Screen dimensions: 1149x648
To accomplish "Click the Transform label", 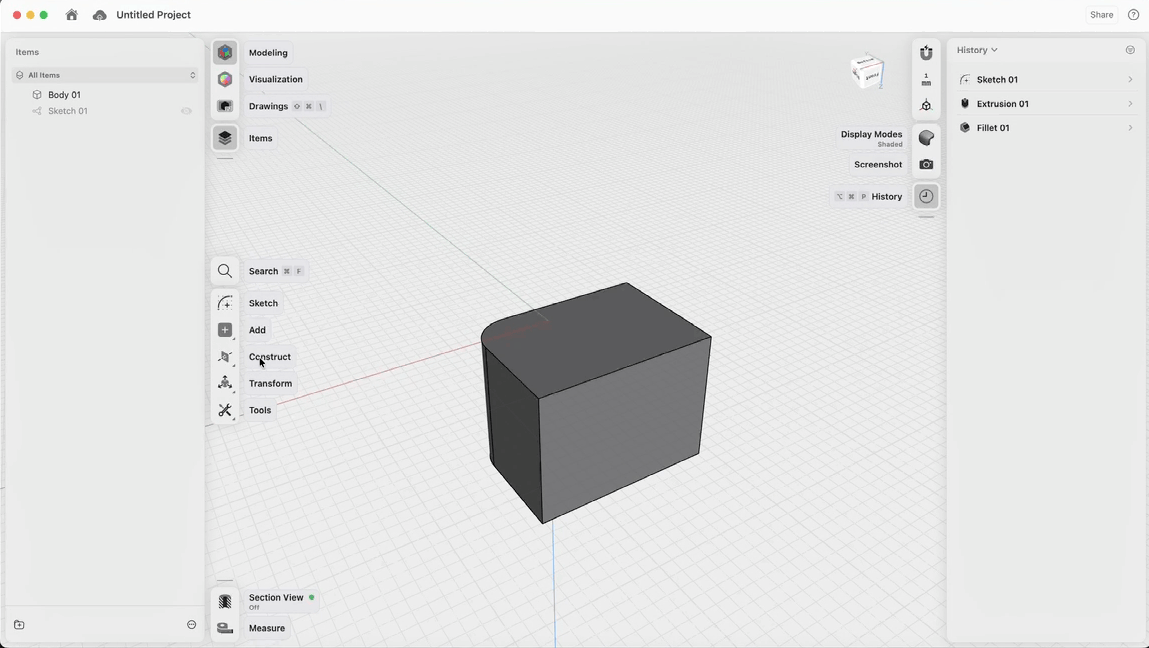I will click(270, 383).
